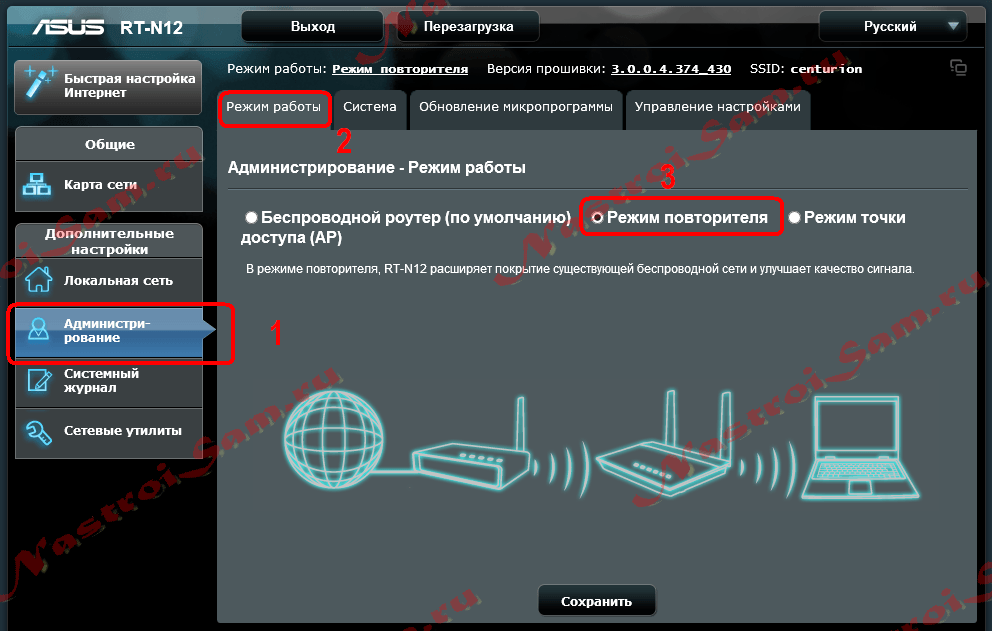Click the Перезагрузка reboot button
Viewport: 992px width, 631px height.
(468, 27)
